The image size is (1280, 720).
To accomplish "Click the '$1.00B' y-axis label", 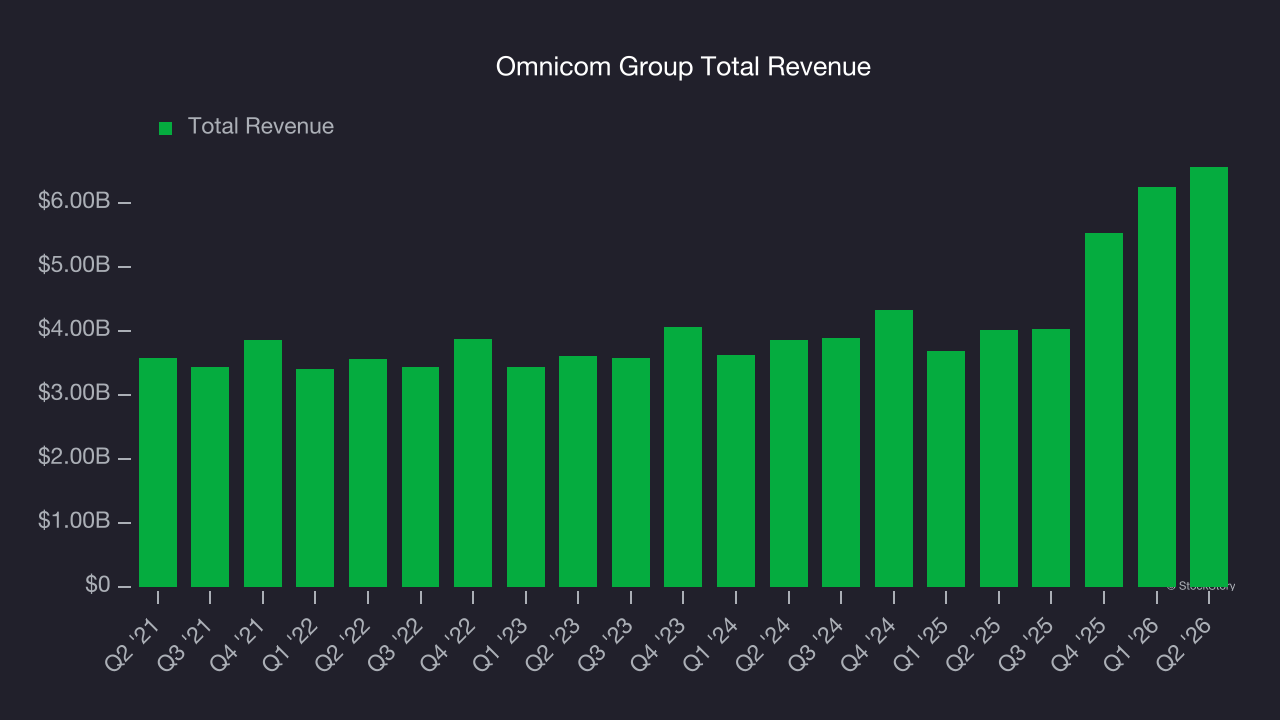I will (72, 521).
